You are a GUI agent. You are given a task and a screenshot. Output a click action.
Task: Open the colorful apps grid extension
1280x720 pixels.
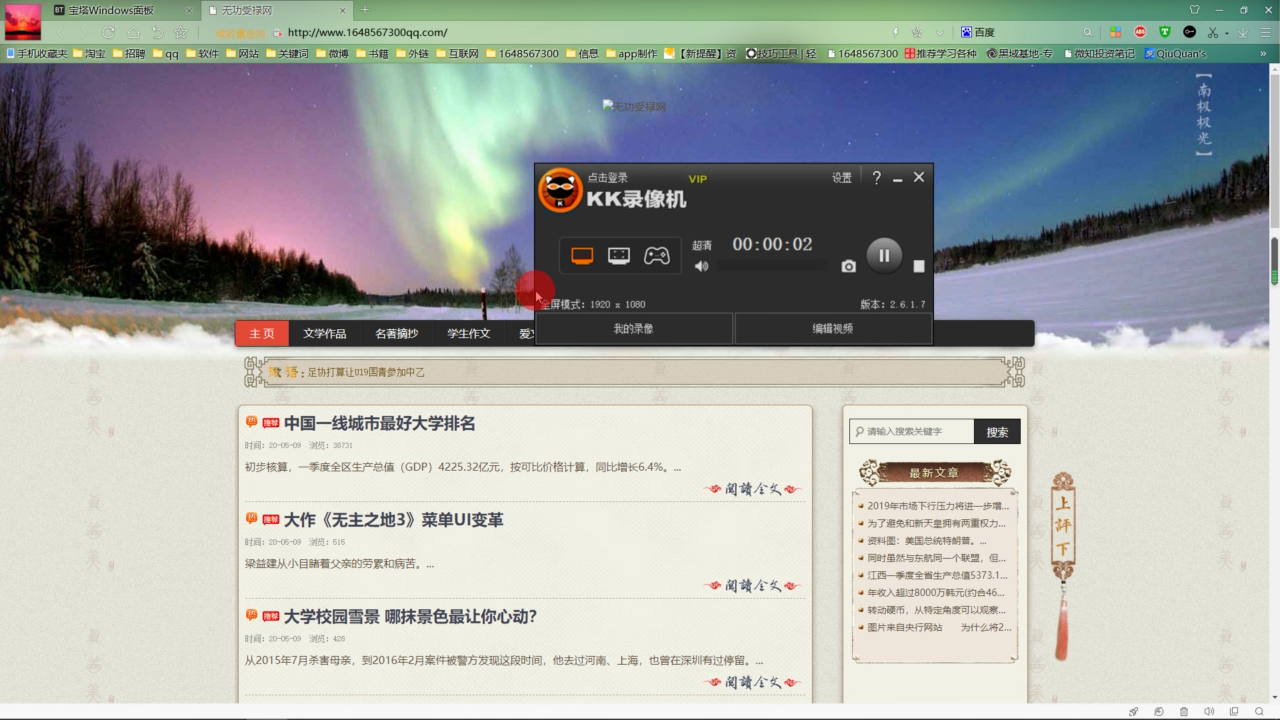click(x=1116, y=32)
